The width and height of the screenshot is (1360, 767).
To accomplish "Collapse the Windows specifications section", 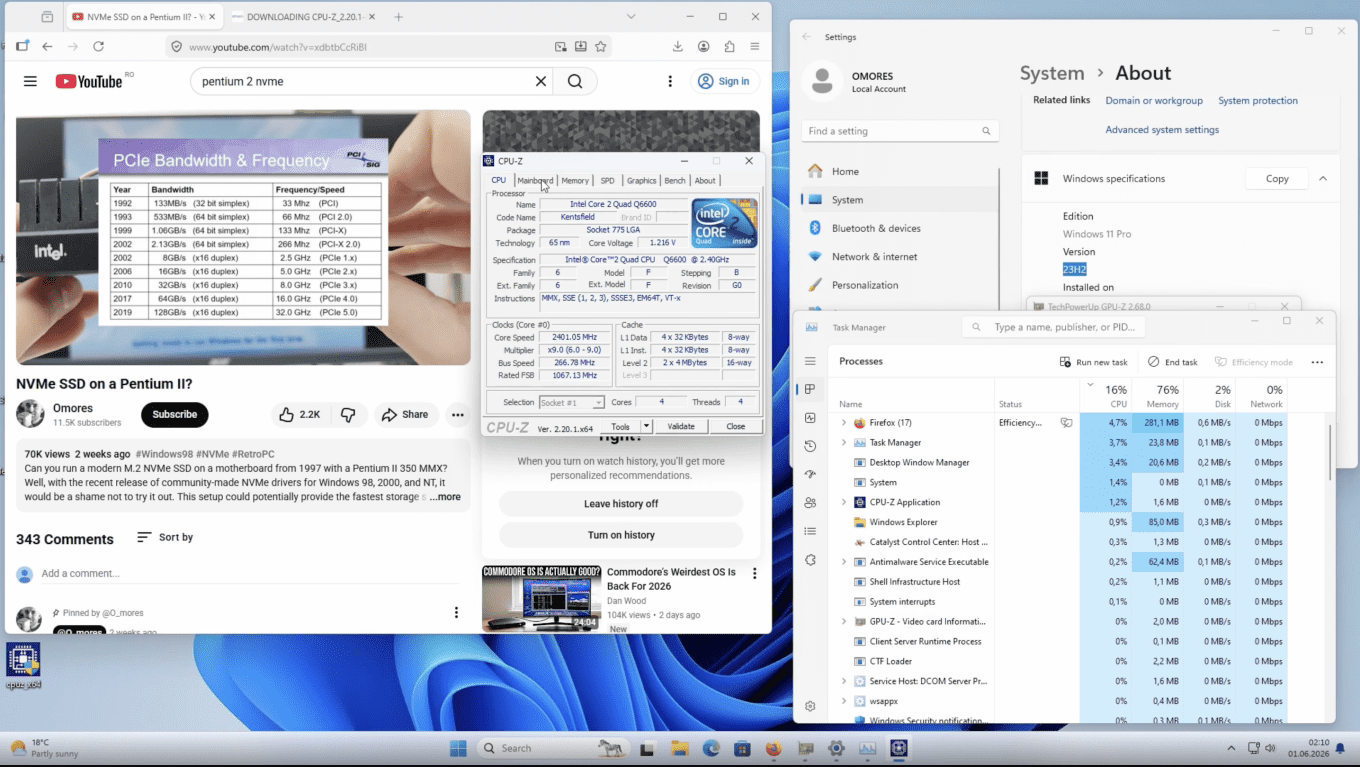I will point(1323,179).
